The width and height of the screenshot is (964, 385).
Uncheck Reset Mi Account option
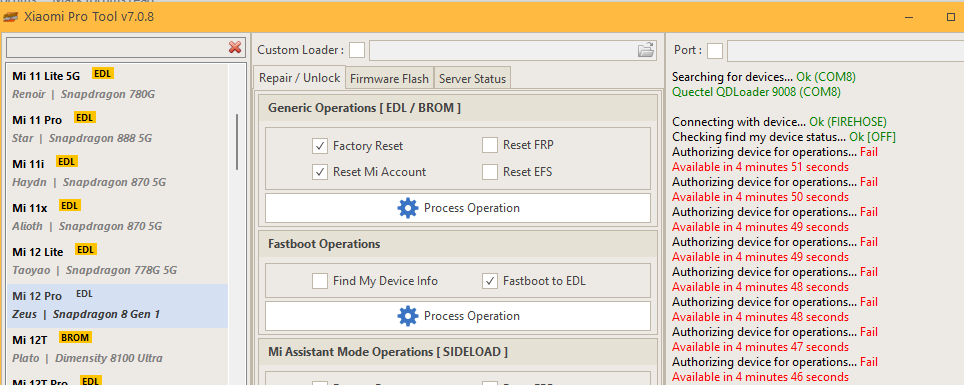(320, 172)
